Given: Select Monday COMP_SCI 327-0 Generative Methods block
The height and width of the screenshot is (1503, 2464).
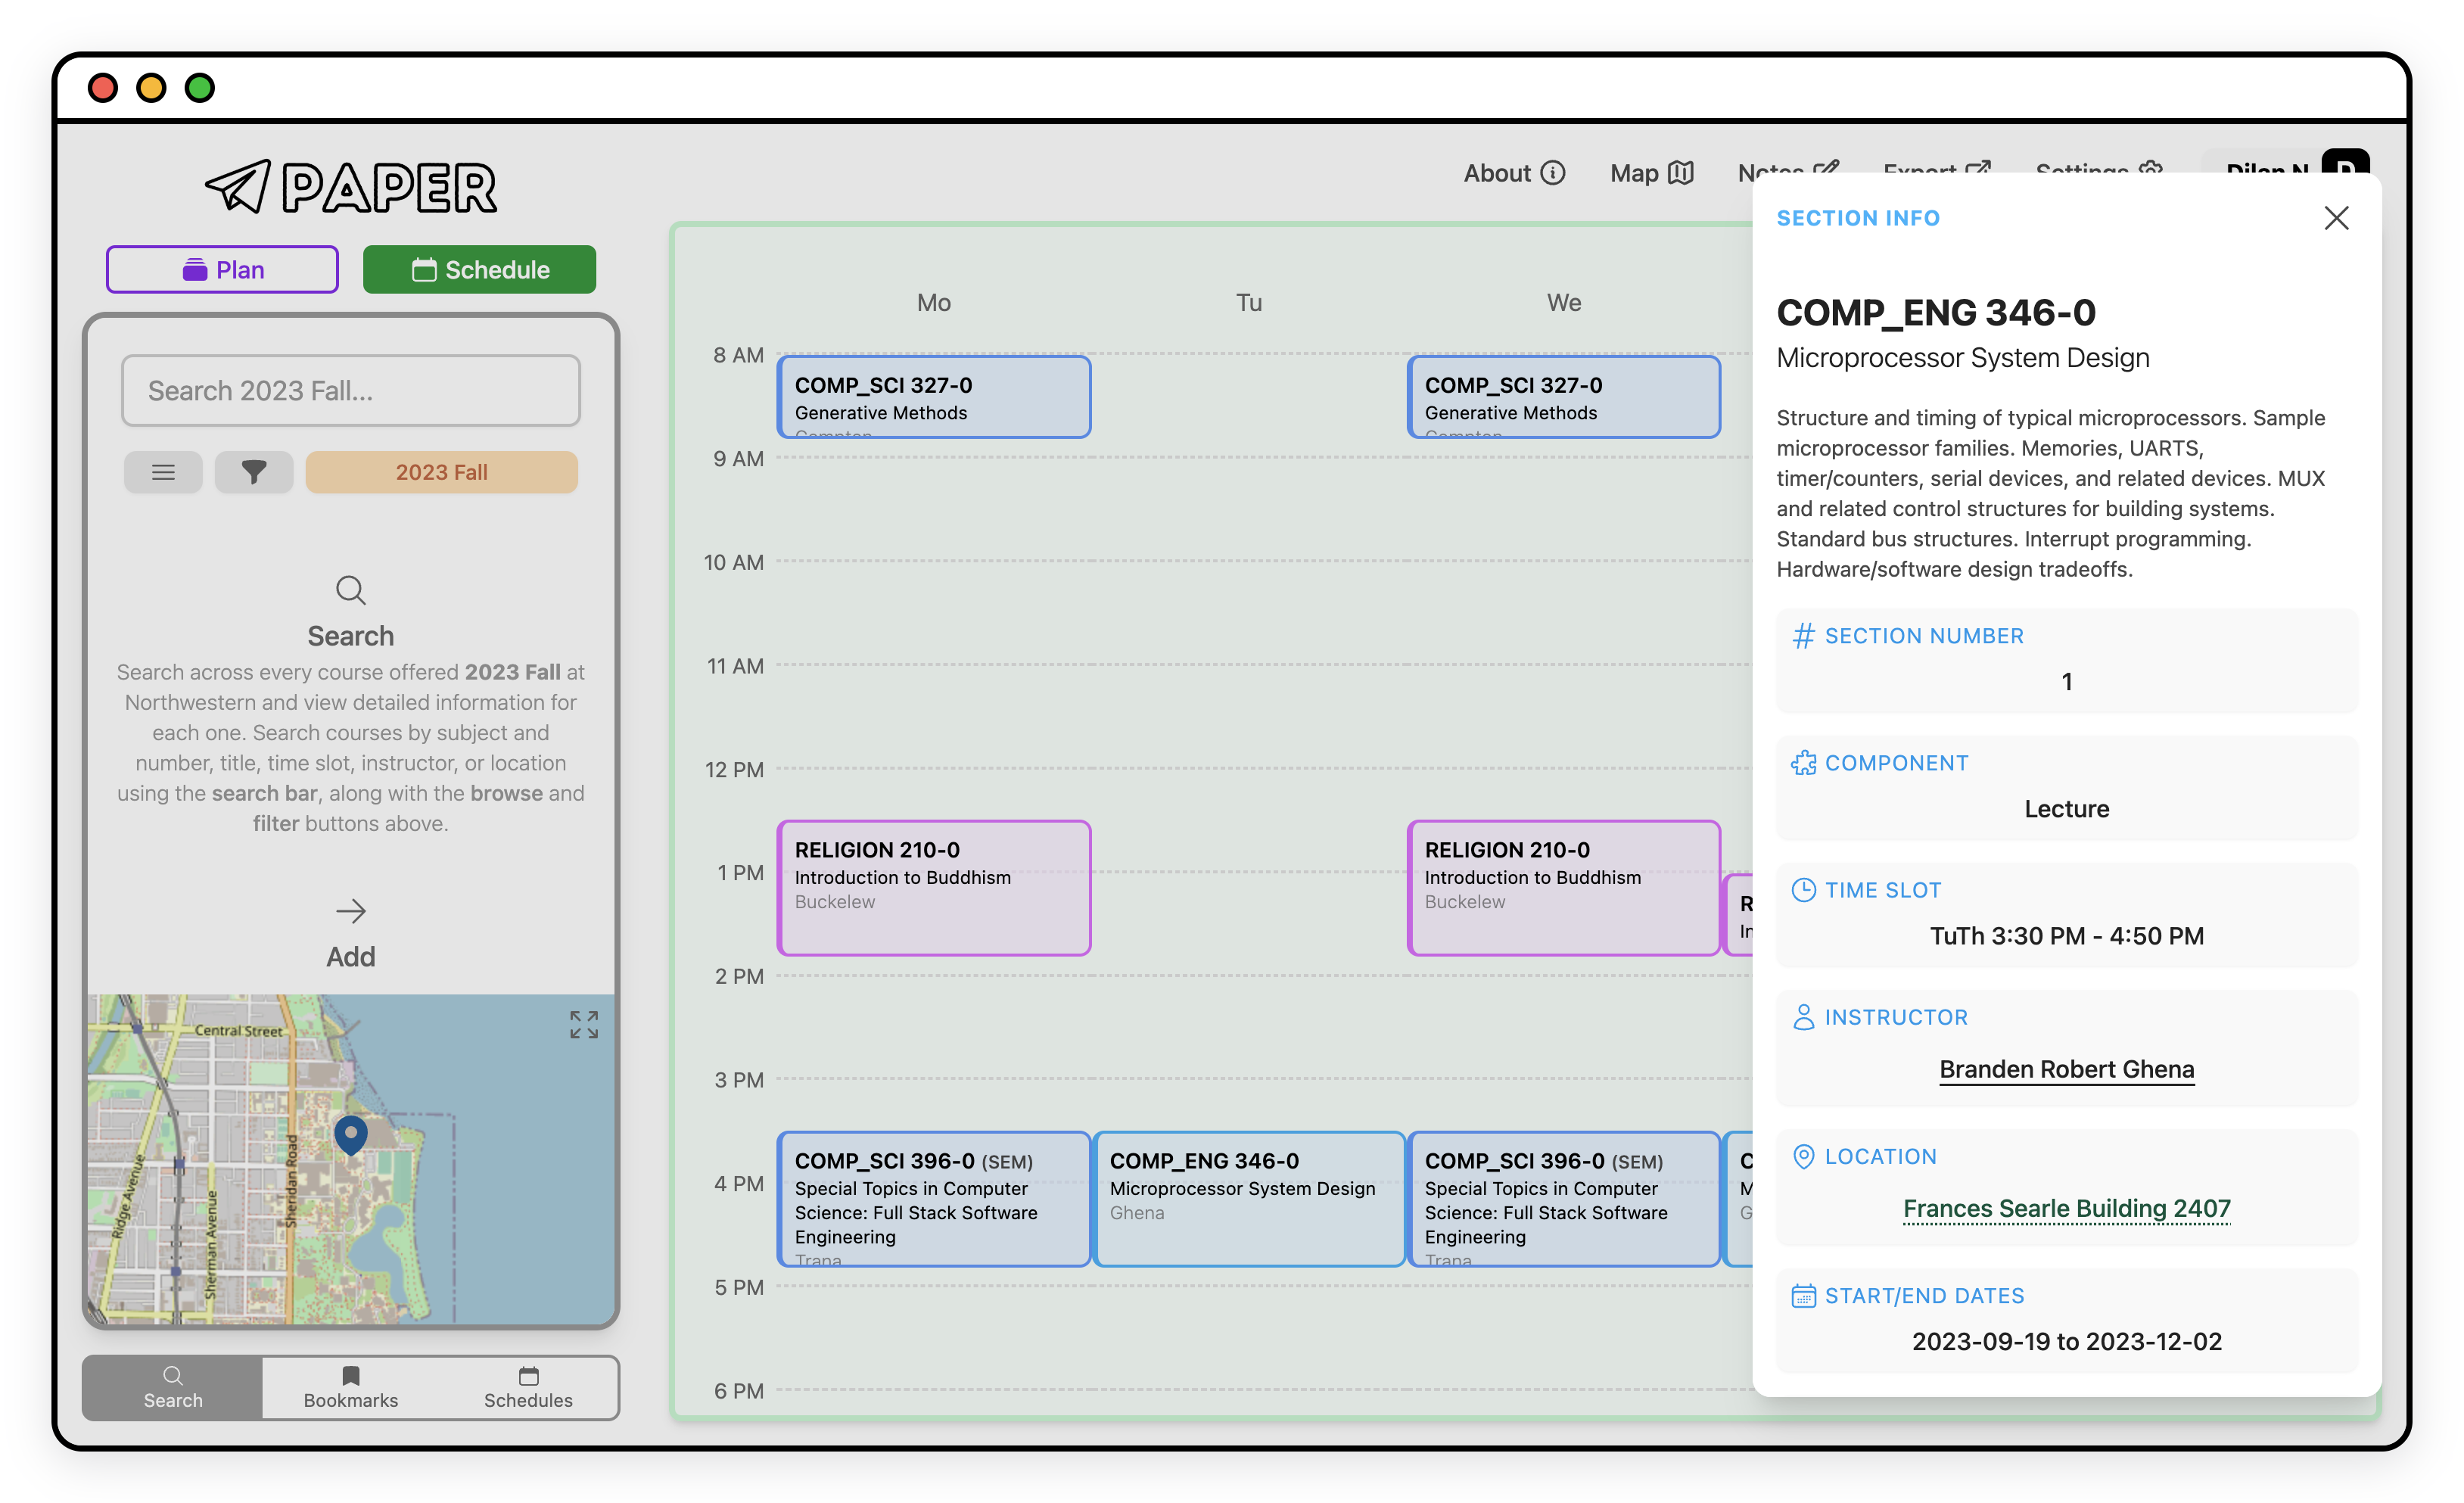Looking at the screenshot, I should 933,397.
